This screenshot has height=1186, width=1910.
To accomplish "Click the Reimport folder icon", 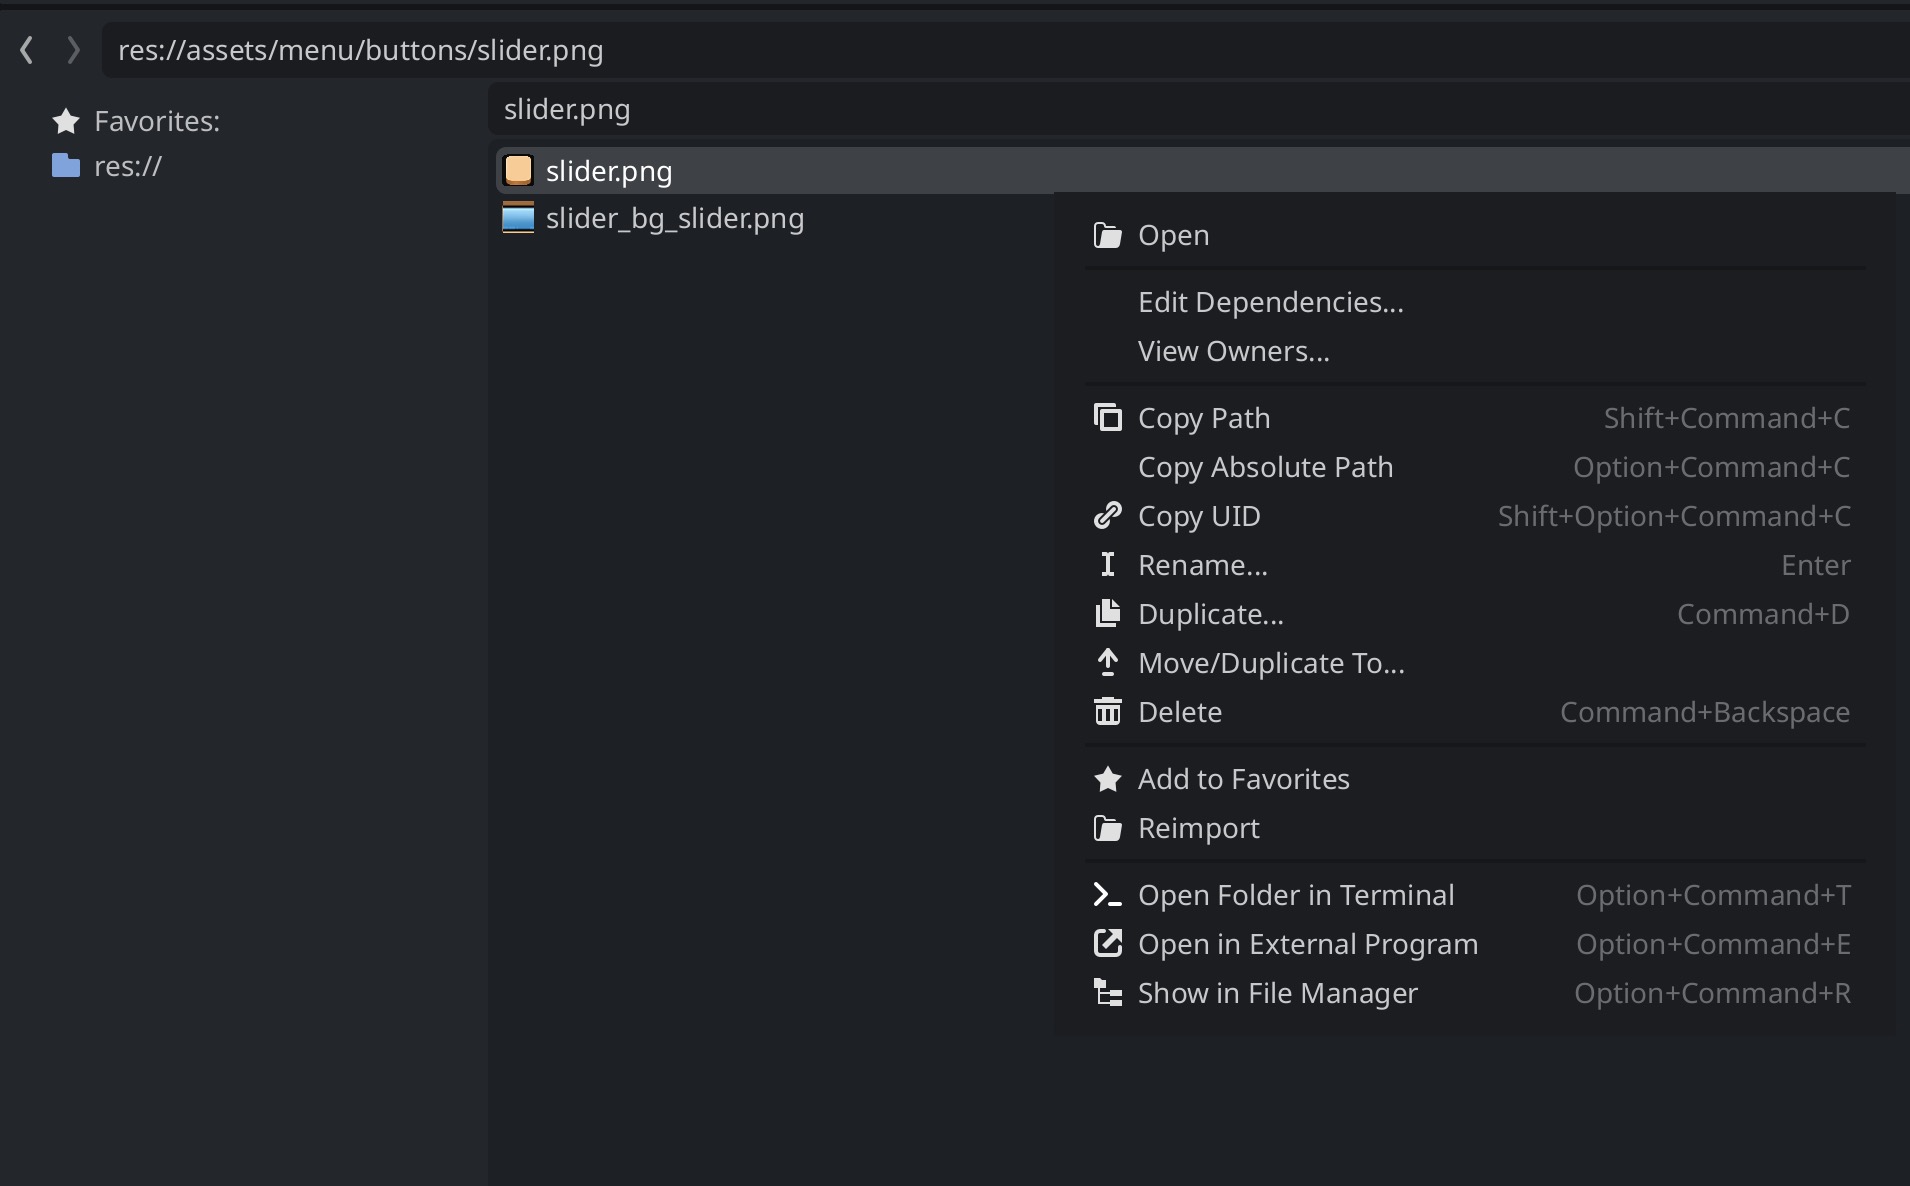I will pyautogui.click(x=1108, y=828).
